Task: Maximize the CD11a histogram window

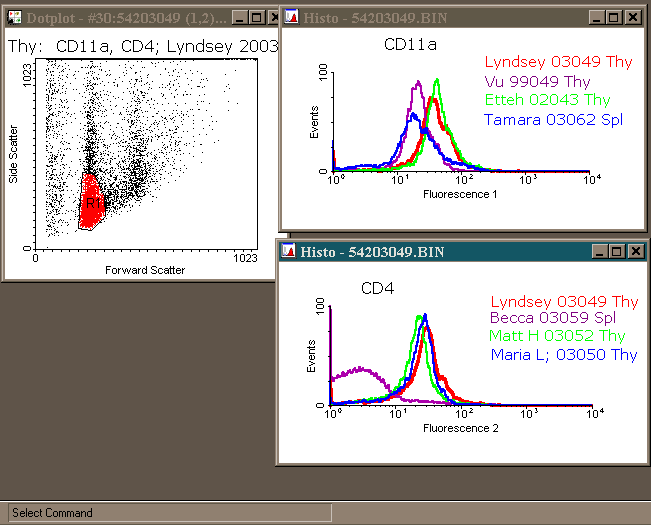Action: pos(615,18)
